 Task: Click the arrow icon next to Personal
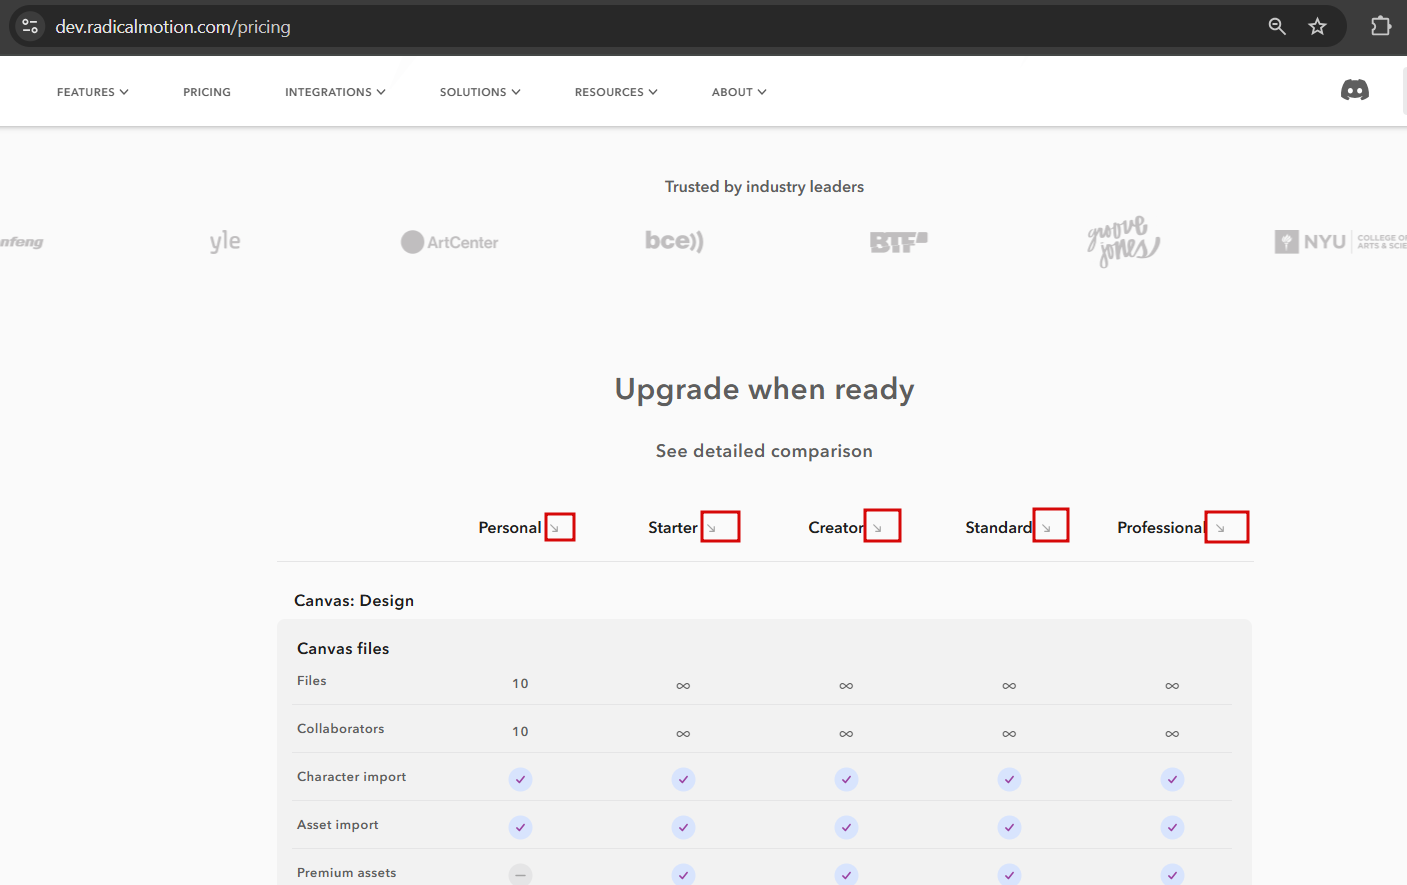pyautogui.click(x=555, y=528)
